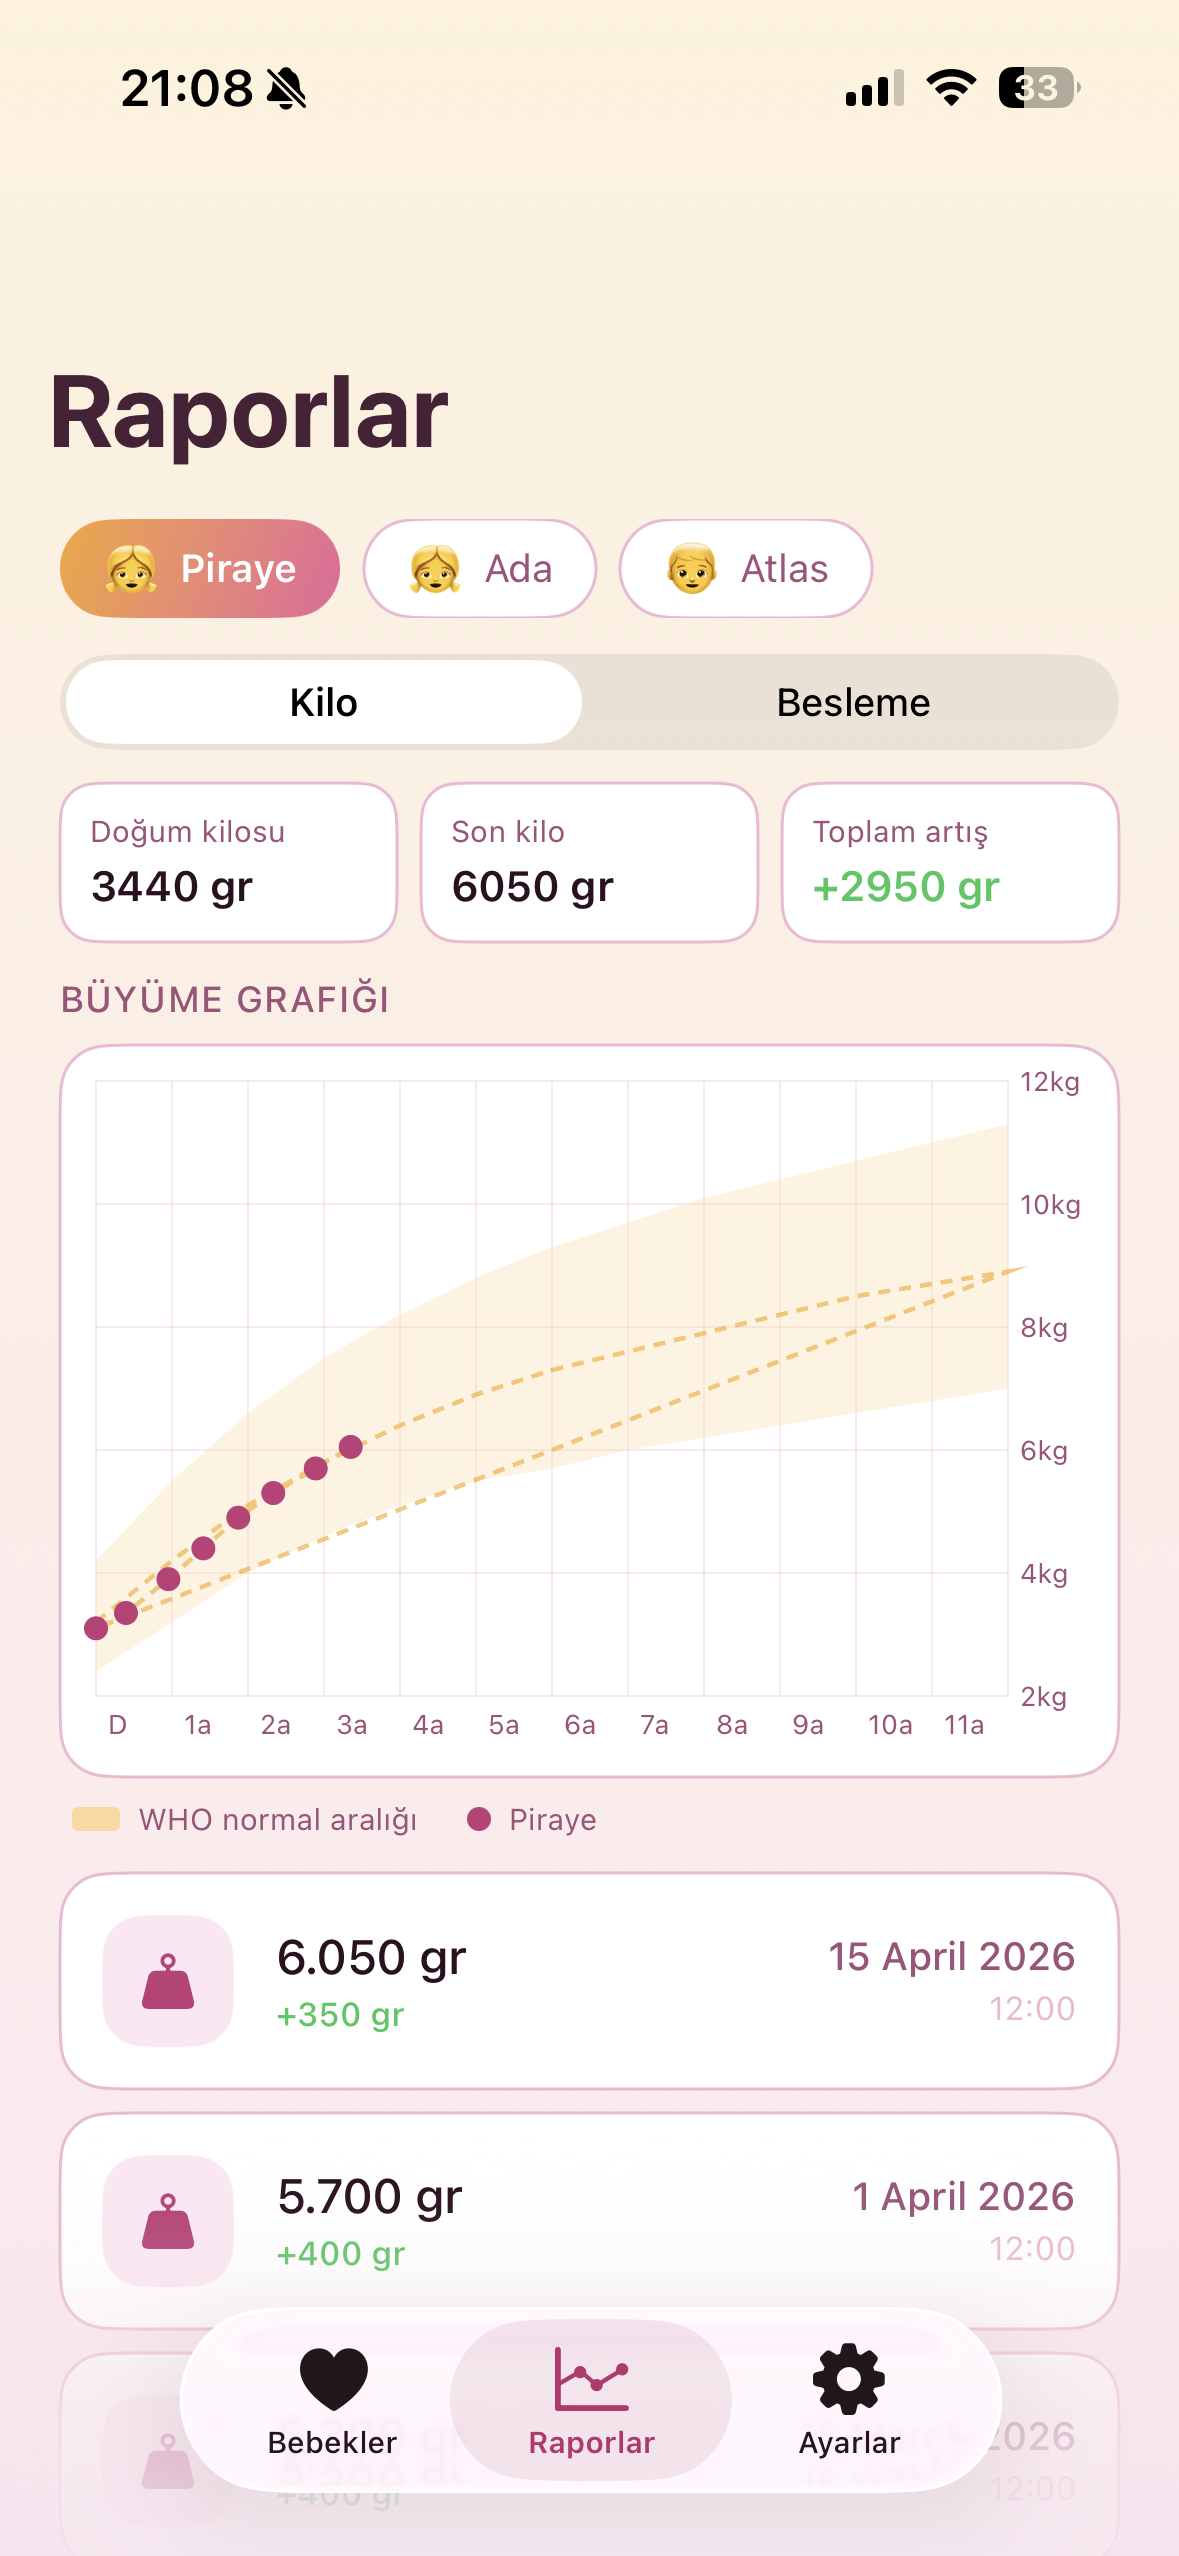
Task: Tap weight icon on 5.700 gr entry
Action: click(168, 2220)
